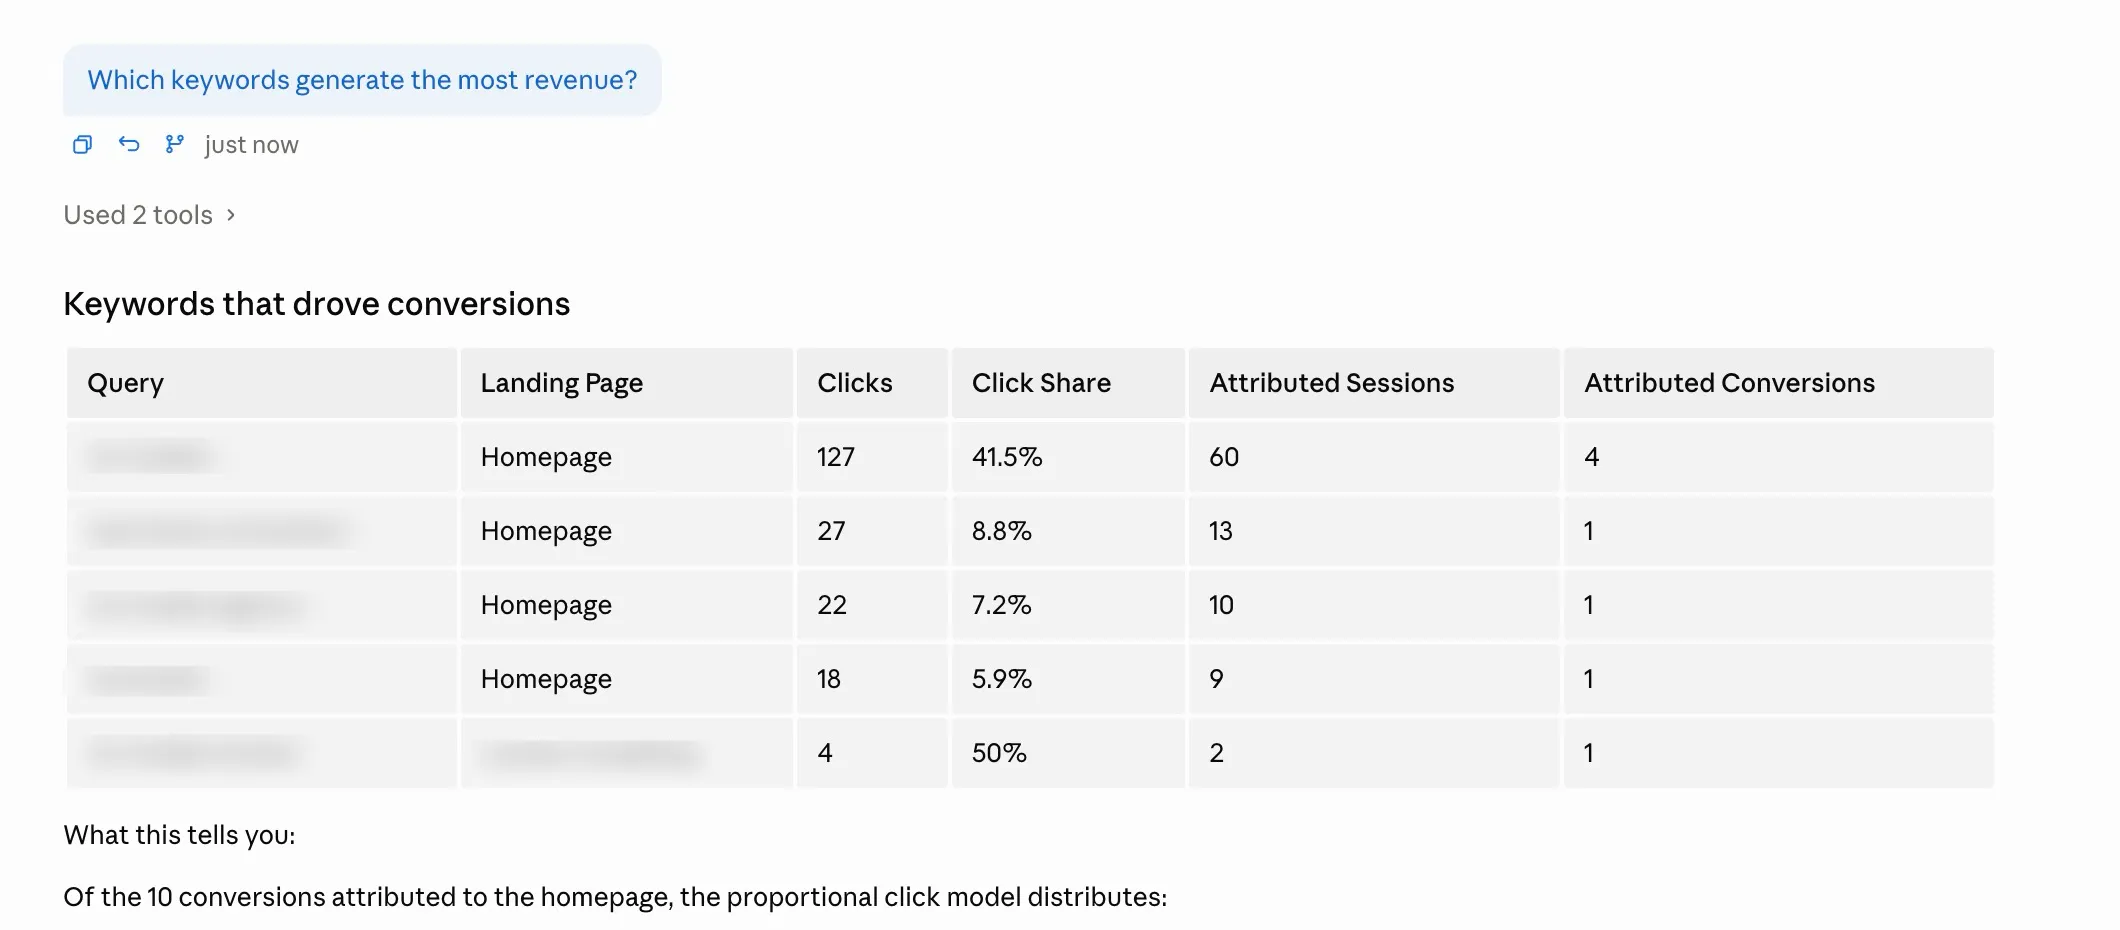Click the first row's Homepage cell
The width and height of the screenshot is (2120, 930).
click(x=546, y=457)
